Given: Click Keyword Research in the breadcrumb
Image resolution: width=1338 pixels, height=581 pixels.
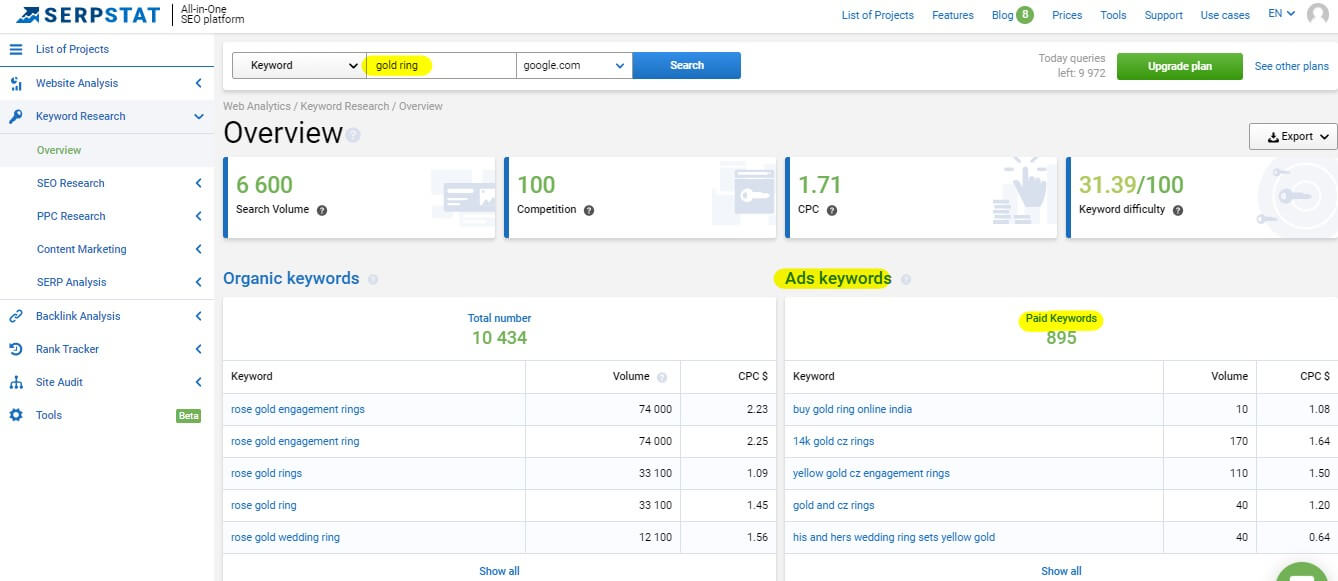Looking at the screenshot, I should pyautogui.click(x=345, y=106).
